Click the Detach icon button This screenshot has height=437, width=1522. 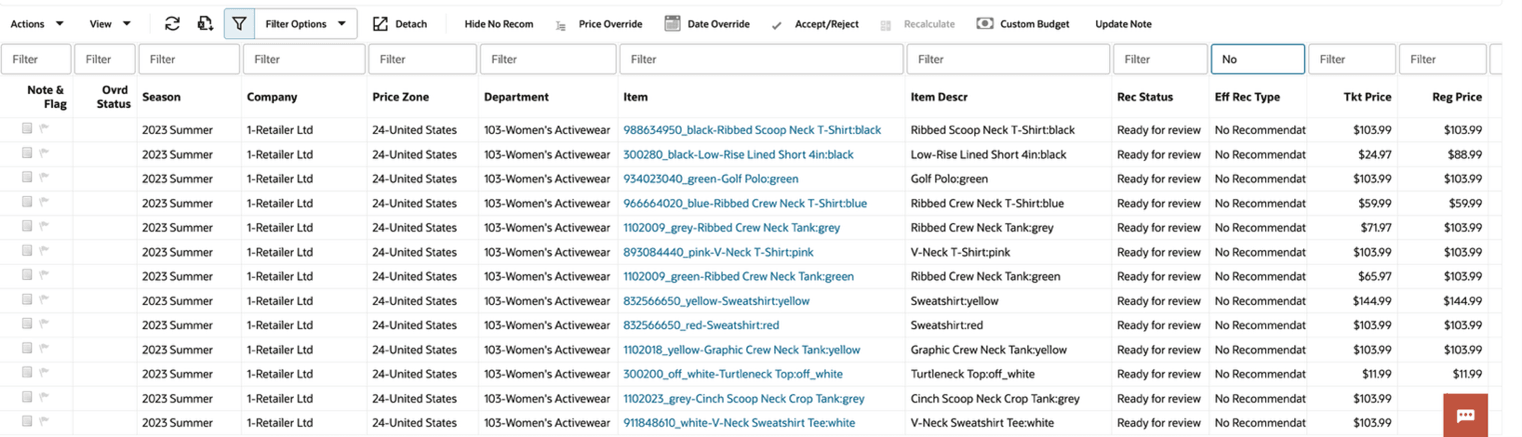[x=380, y=24]
